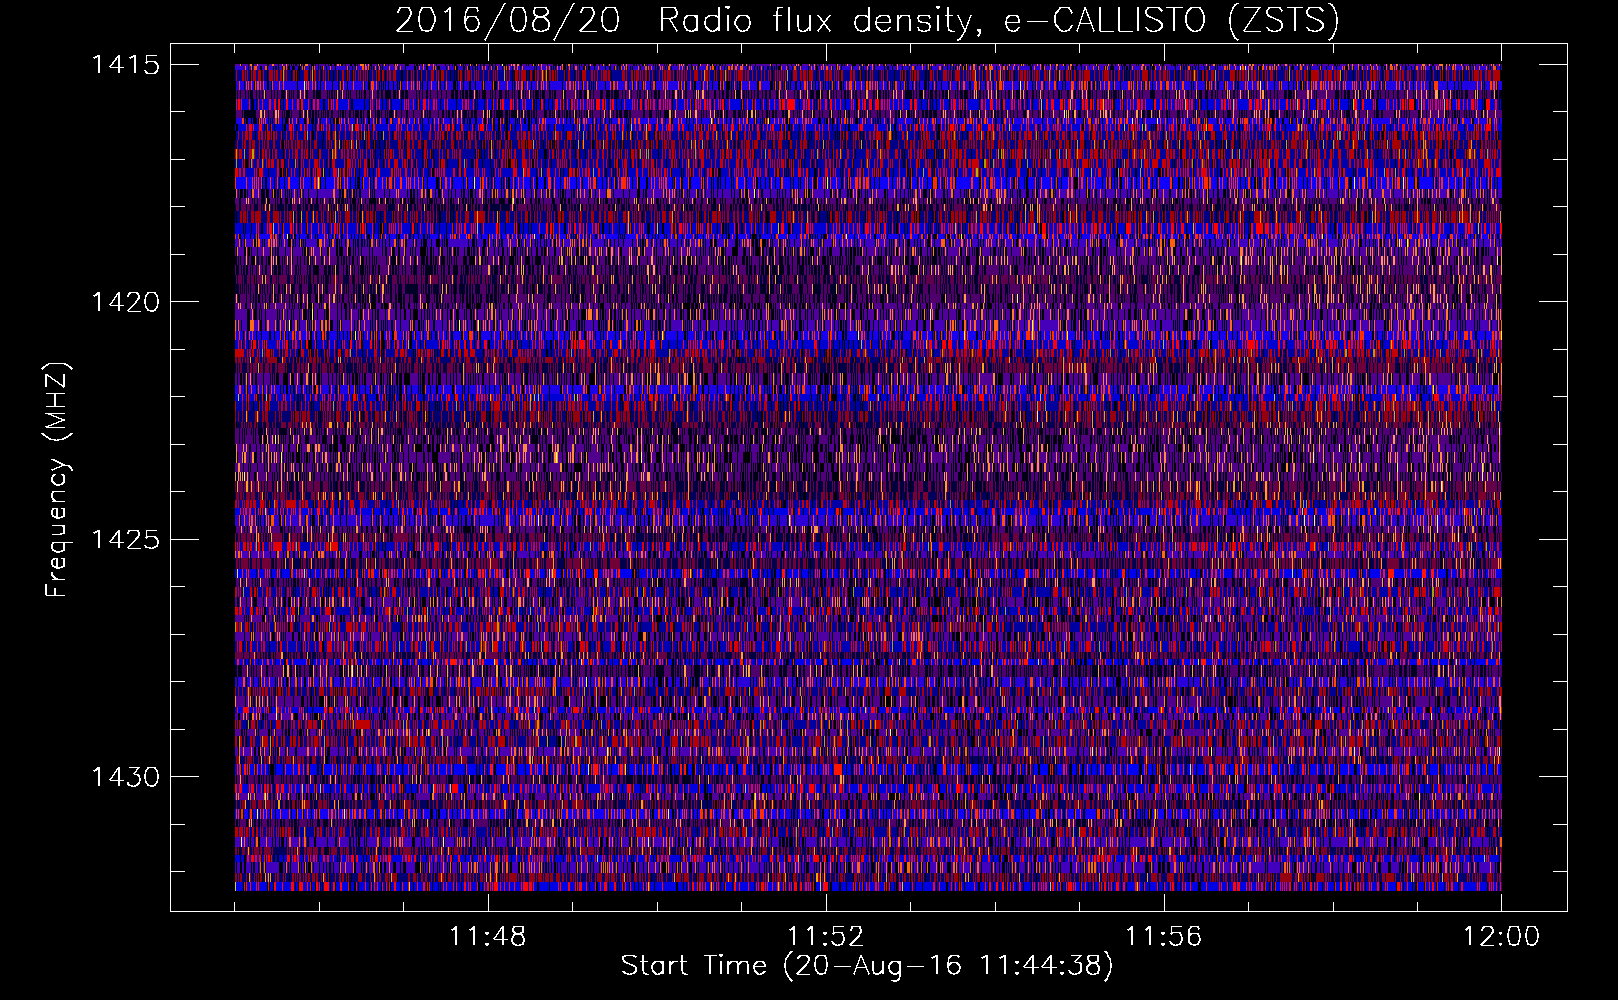Click the 11:56 time axis label

[1163, 937]
